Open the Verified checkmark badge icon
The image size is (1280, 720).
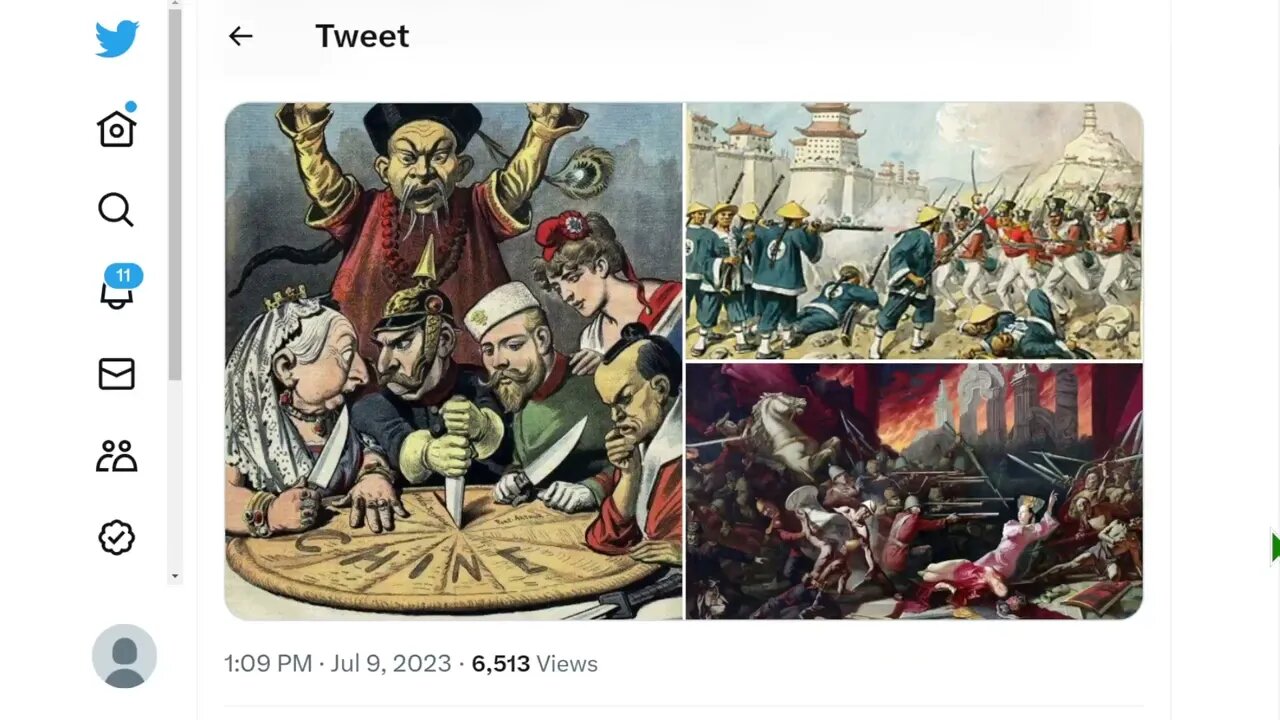[116, 538]
